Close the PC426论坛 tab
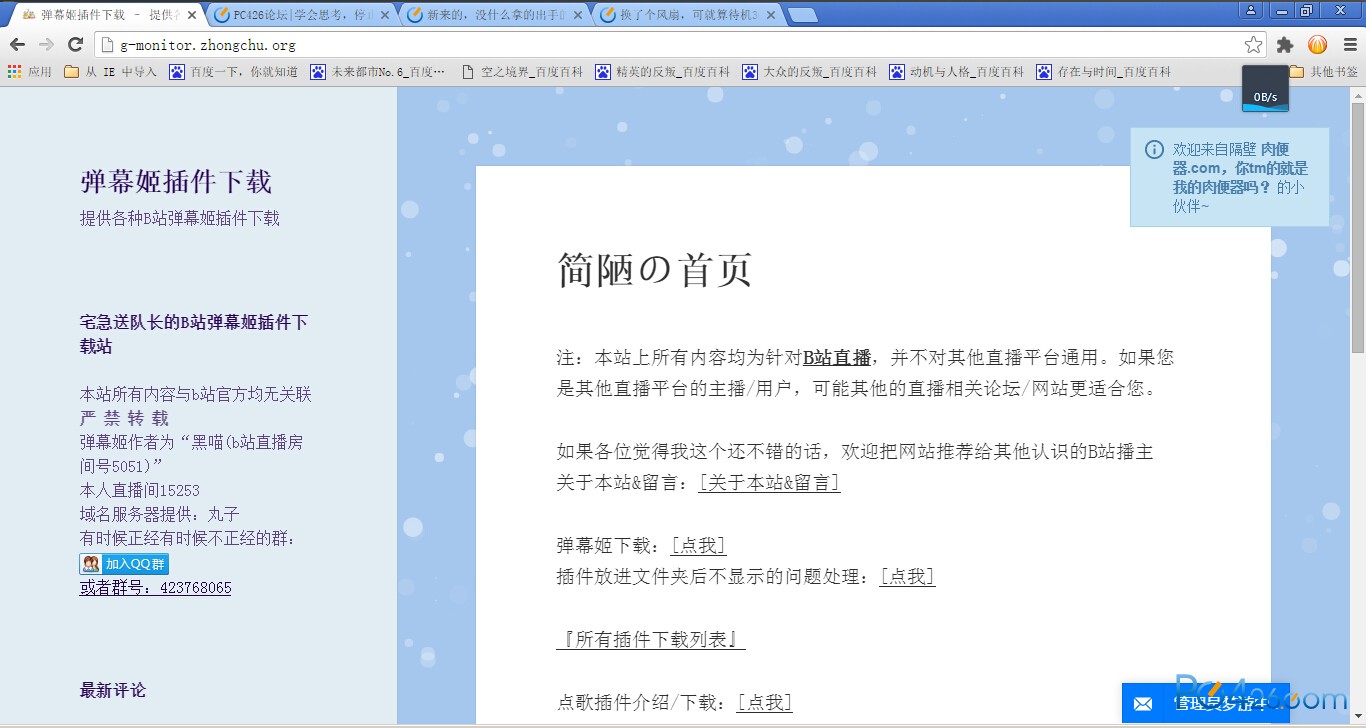Image resolution: width=1366 pixels, height=728 pixels. click(385, 15)
